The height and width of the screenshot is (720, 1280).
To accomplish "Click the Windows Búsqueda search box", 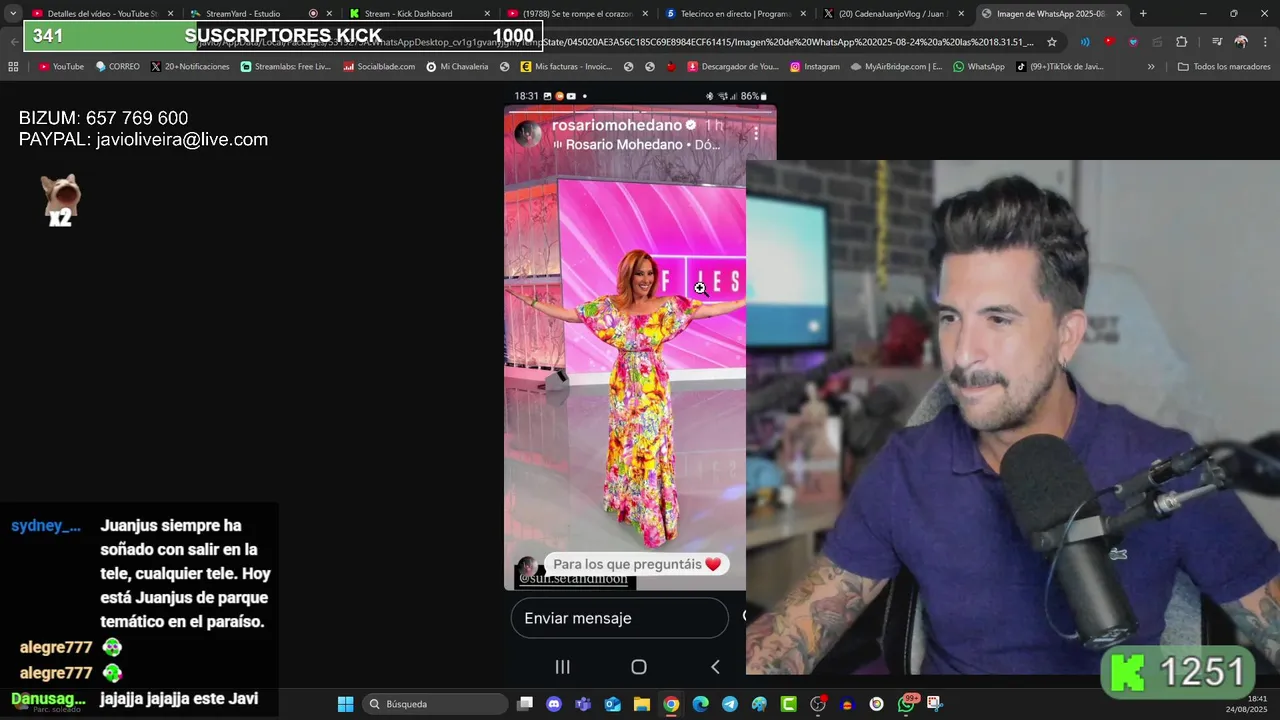I will pos(435,704).
